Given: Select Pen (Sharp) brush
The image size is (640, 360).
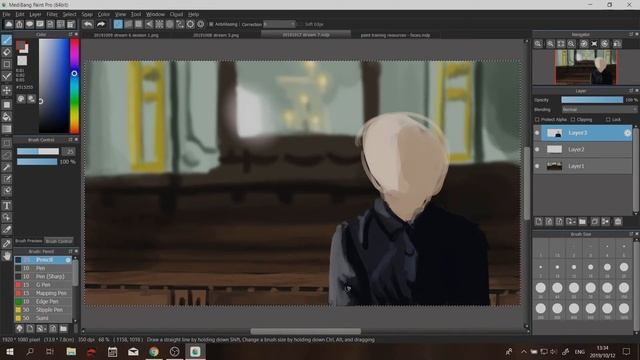Looking at the screenshot, I should point(43,277).
